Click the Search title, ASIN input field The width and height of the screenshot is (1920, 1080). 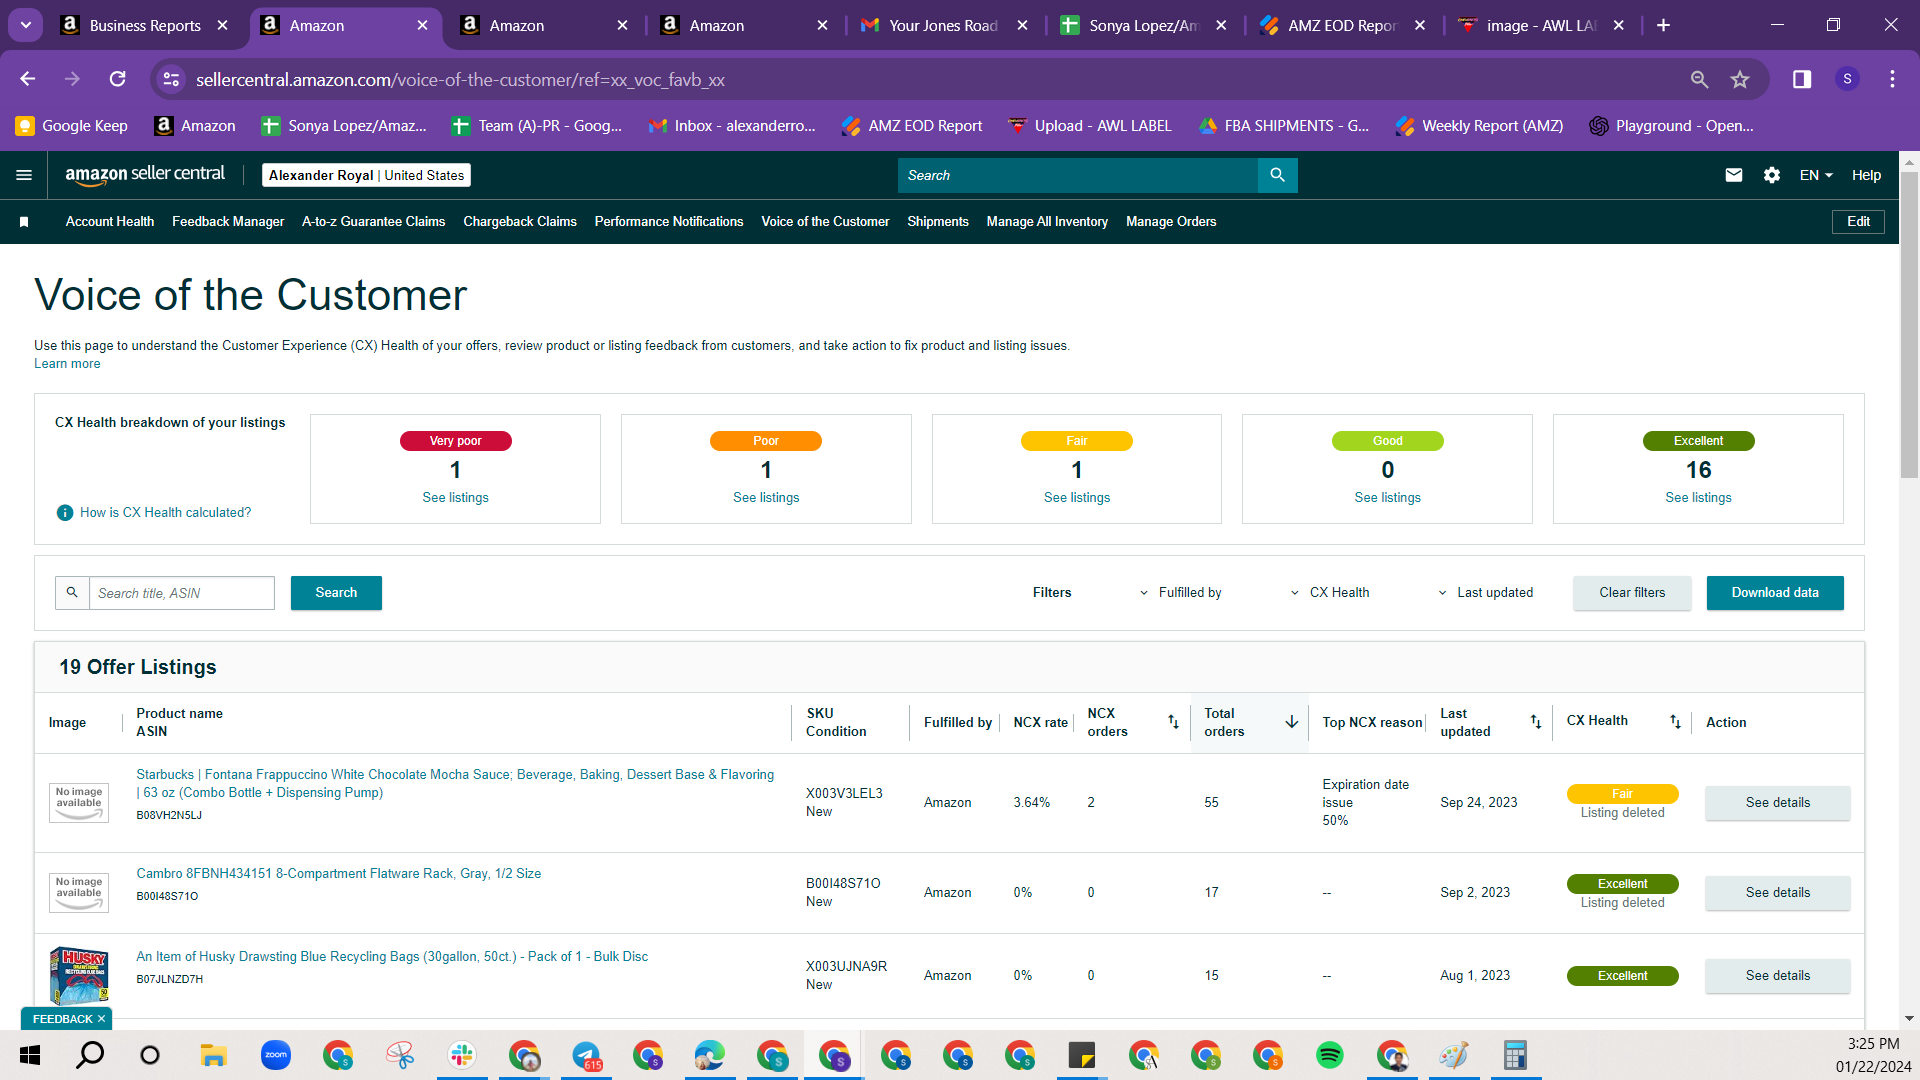pos(182,593)
